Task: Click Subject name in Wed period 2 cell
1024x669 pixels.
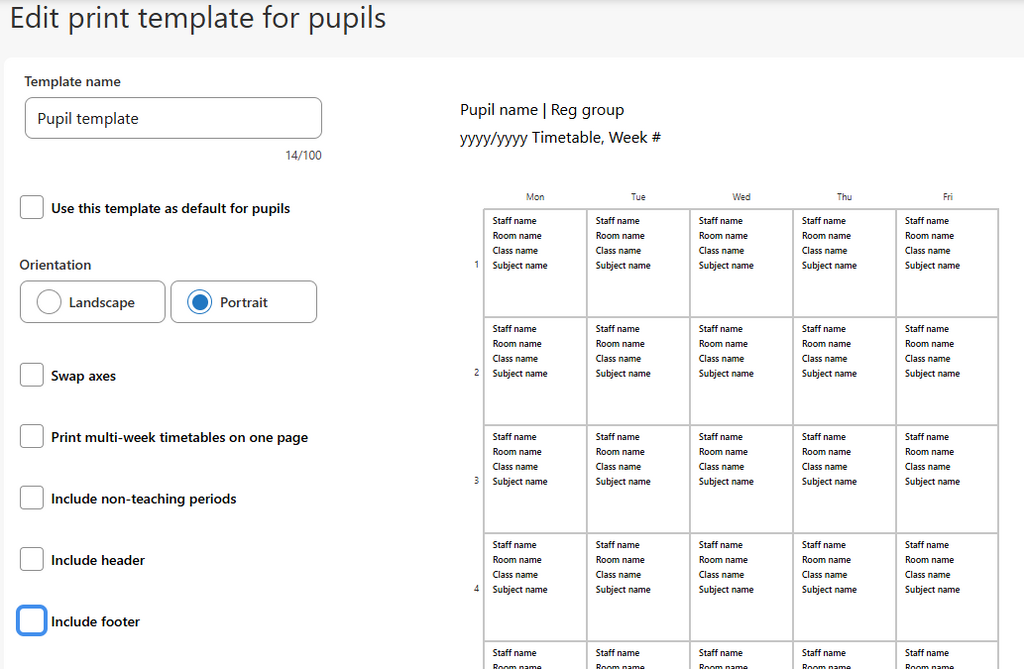Action: click(726, 374)
